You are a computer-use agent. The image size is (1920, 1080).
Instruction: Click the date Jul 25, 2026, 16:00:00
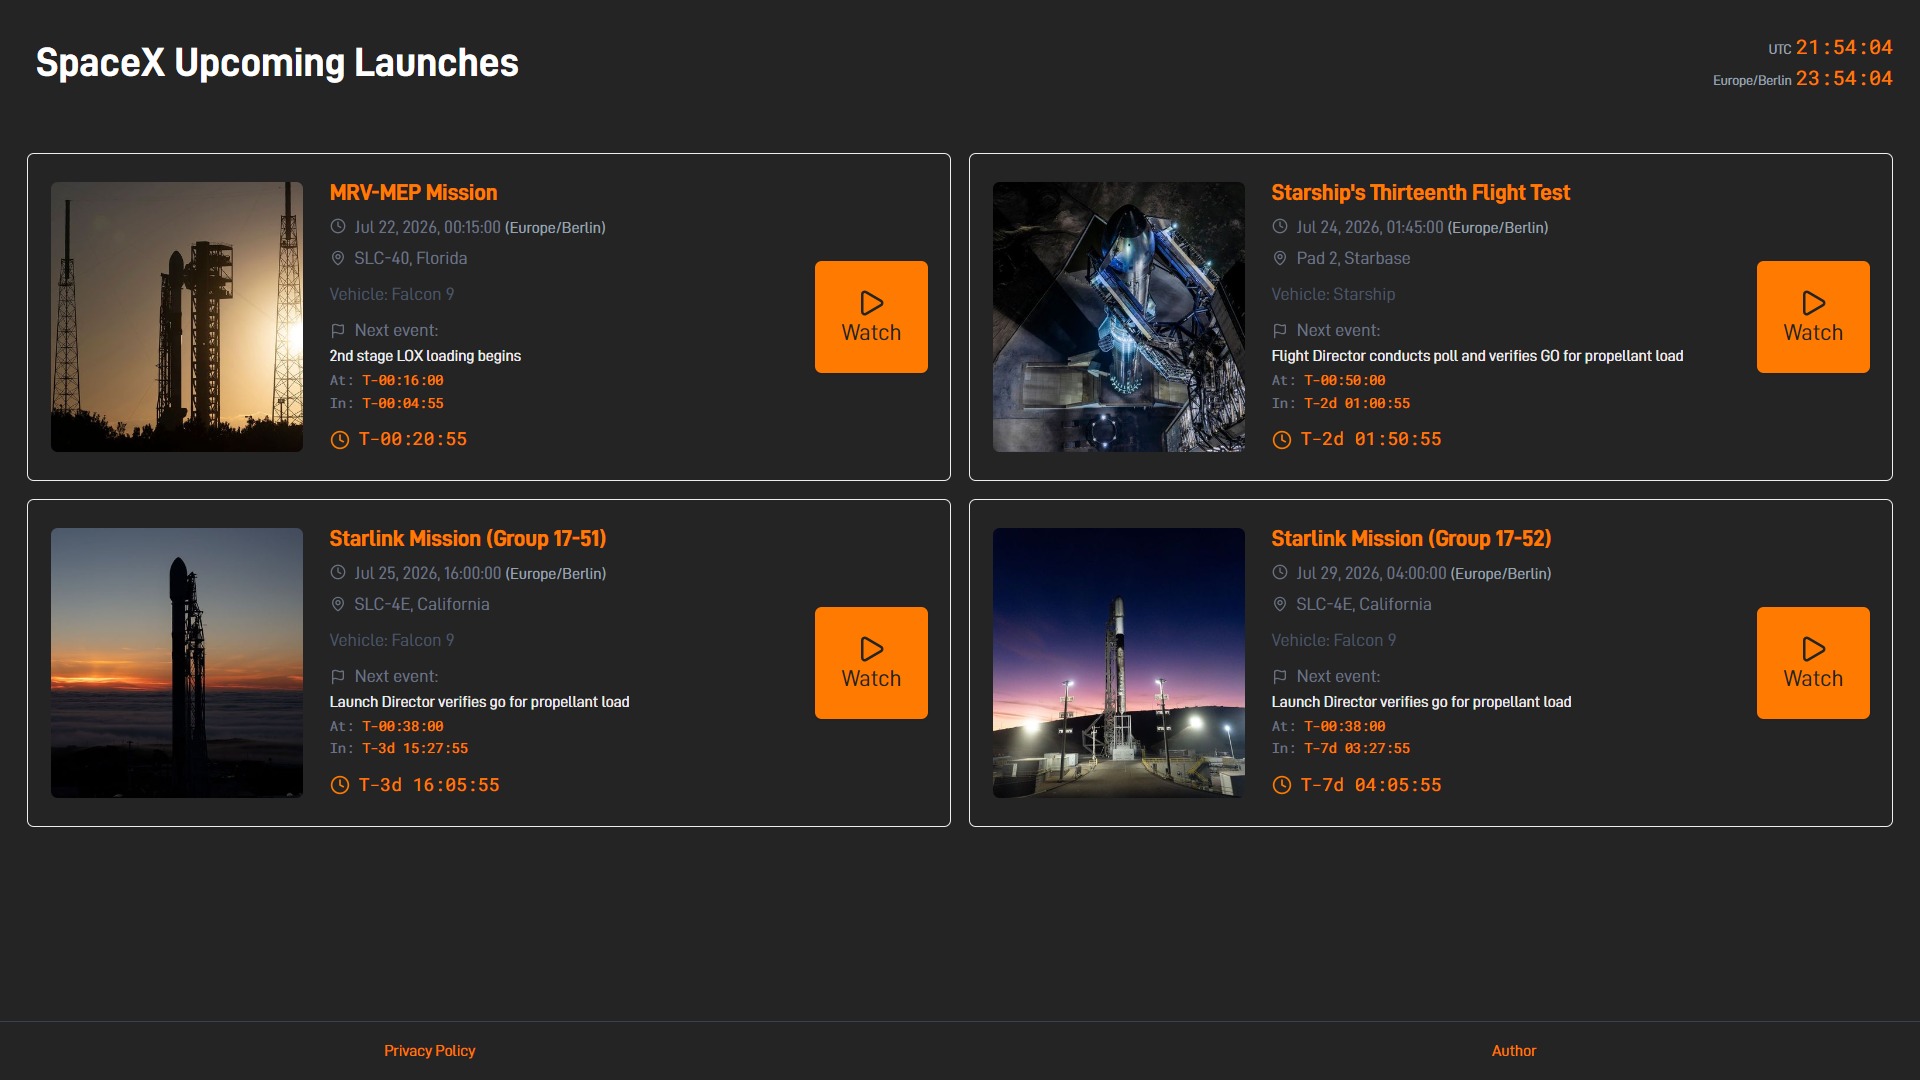pyautogui.click(x=427, y=573)
